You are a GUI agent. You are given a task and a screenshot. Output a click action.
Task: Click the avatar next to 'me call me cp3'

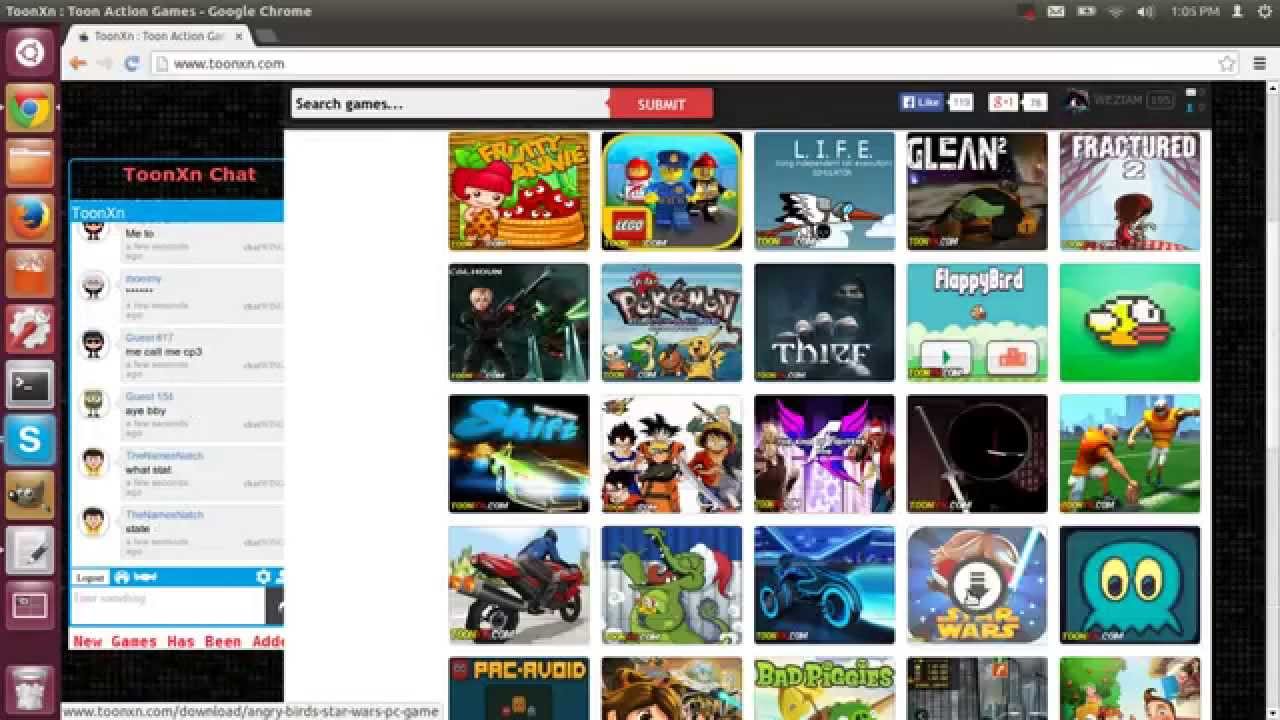pos(94,345)
